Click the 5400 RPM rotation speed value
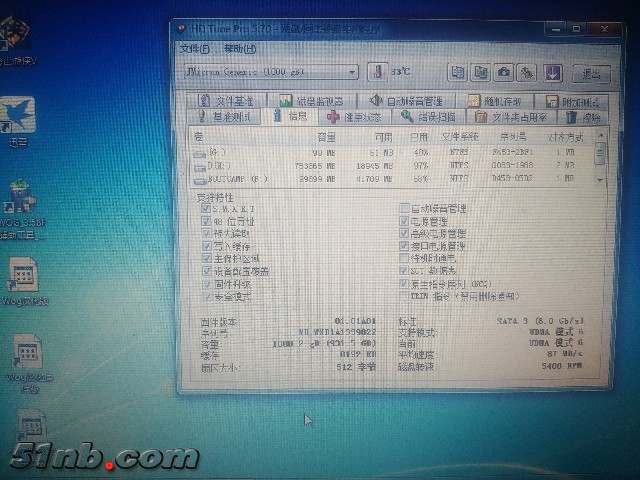The image size is (640, 480). click(562, 366)
